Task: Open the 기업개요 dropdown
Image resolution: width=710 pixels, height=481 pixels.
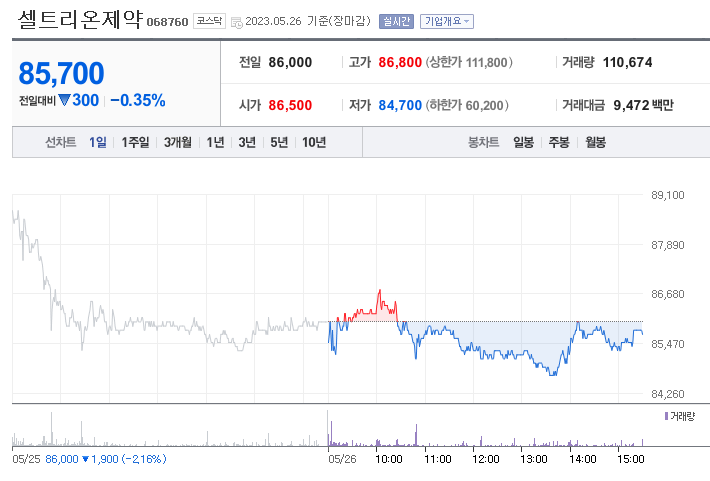Action: (446, 21)
